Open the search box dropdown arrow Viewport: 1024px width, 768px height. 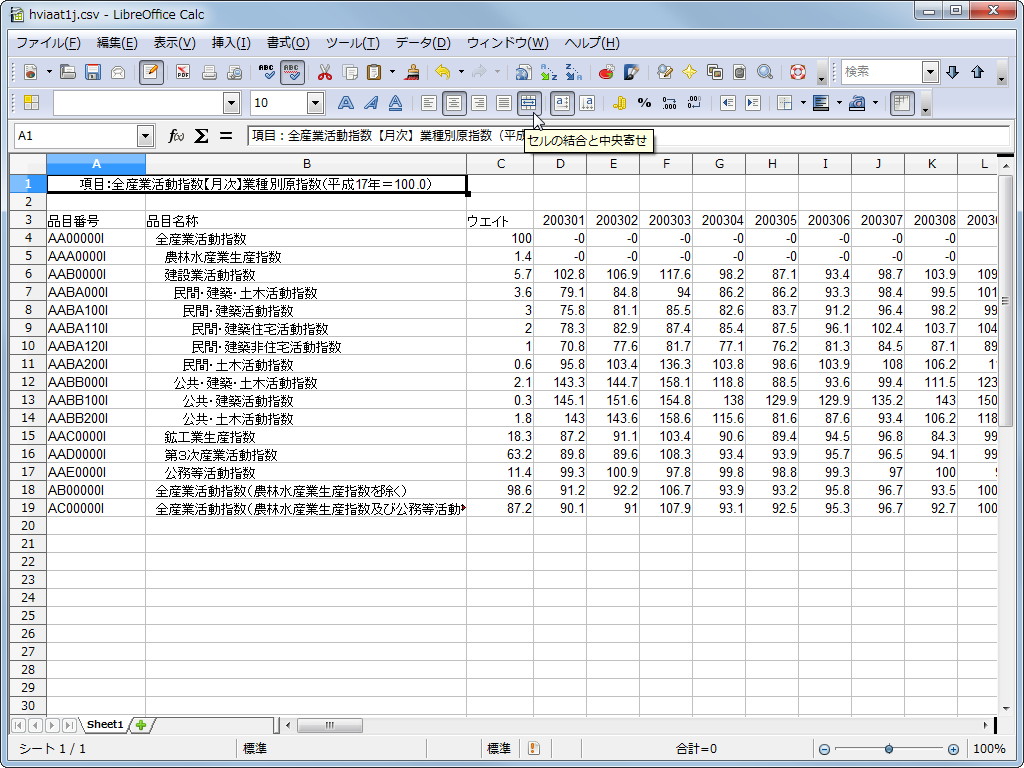(930, 72)
